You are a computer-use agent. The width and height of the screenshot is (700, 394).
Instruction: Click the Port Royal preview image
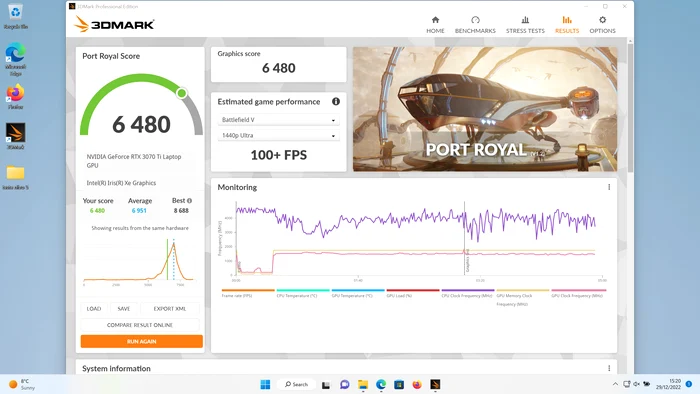coord(485,109)
